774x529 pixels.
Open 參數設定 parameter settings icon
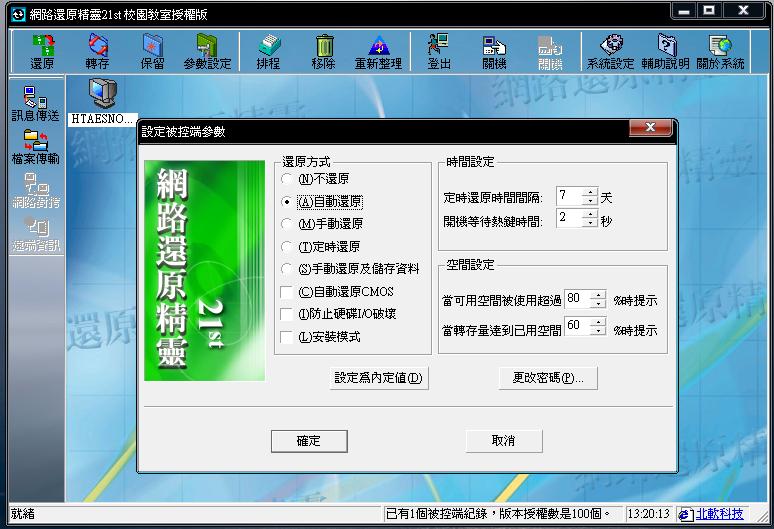point(206,51)
